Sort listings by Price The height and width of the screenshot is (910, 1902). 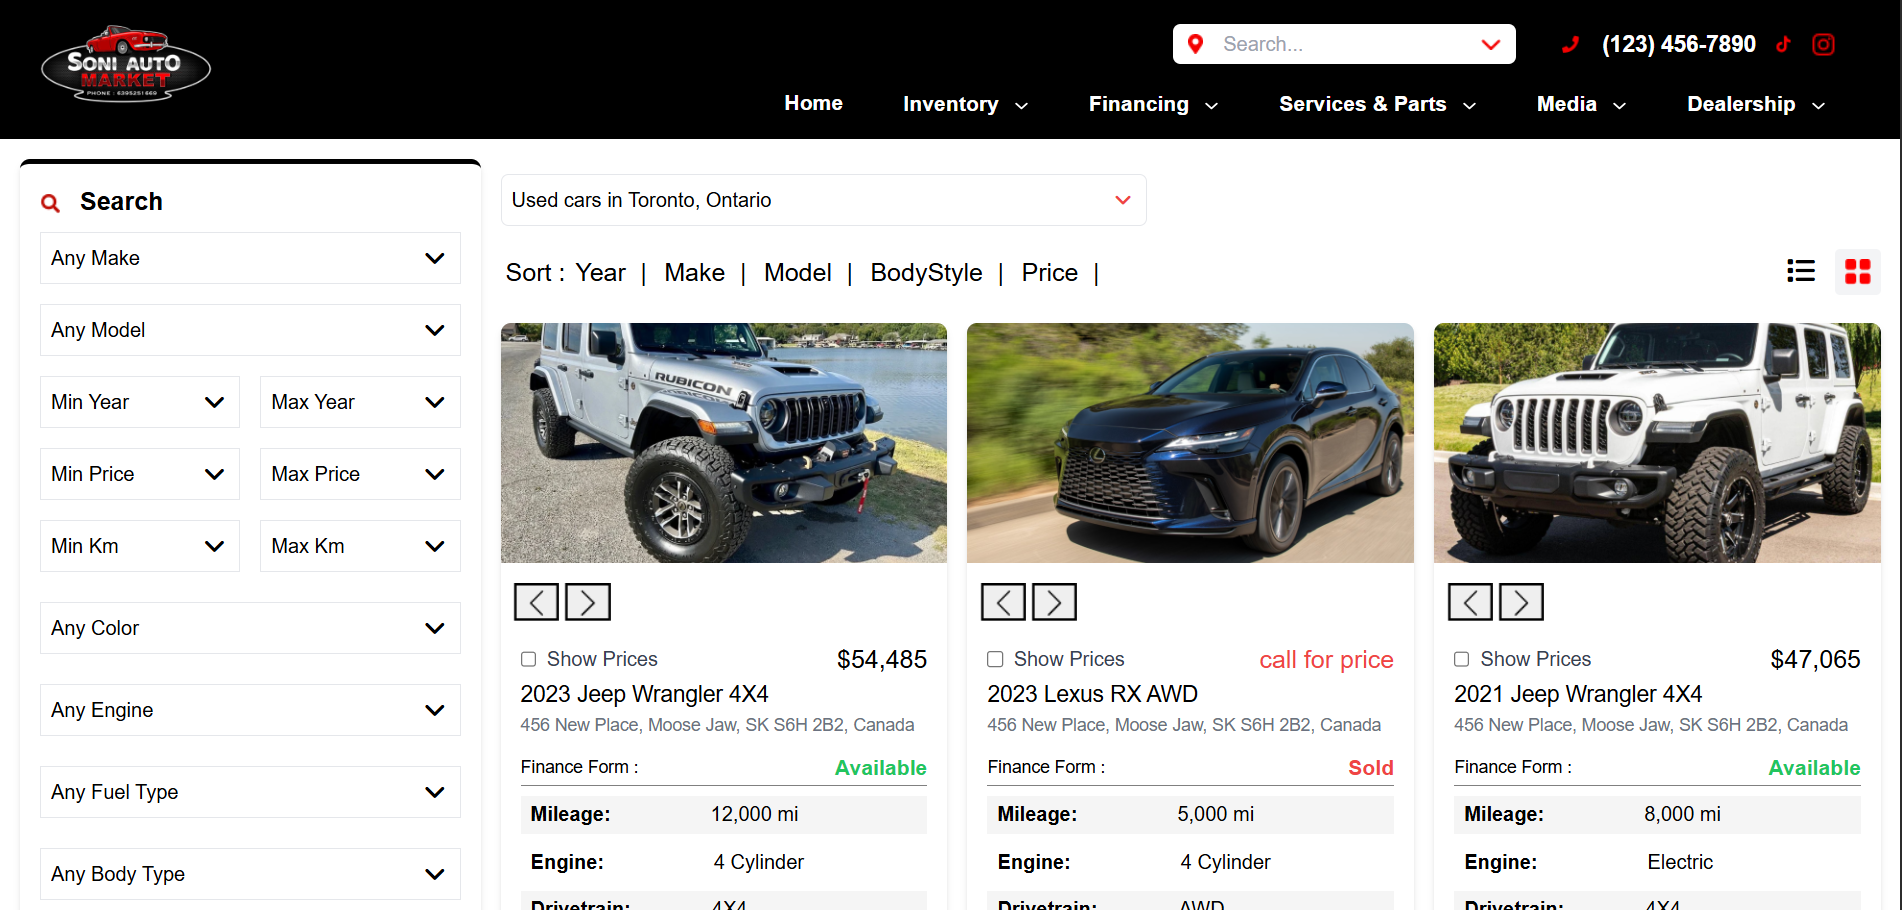1049,273
